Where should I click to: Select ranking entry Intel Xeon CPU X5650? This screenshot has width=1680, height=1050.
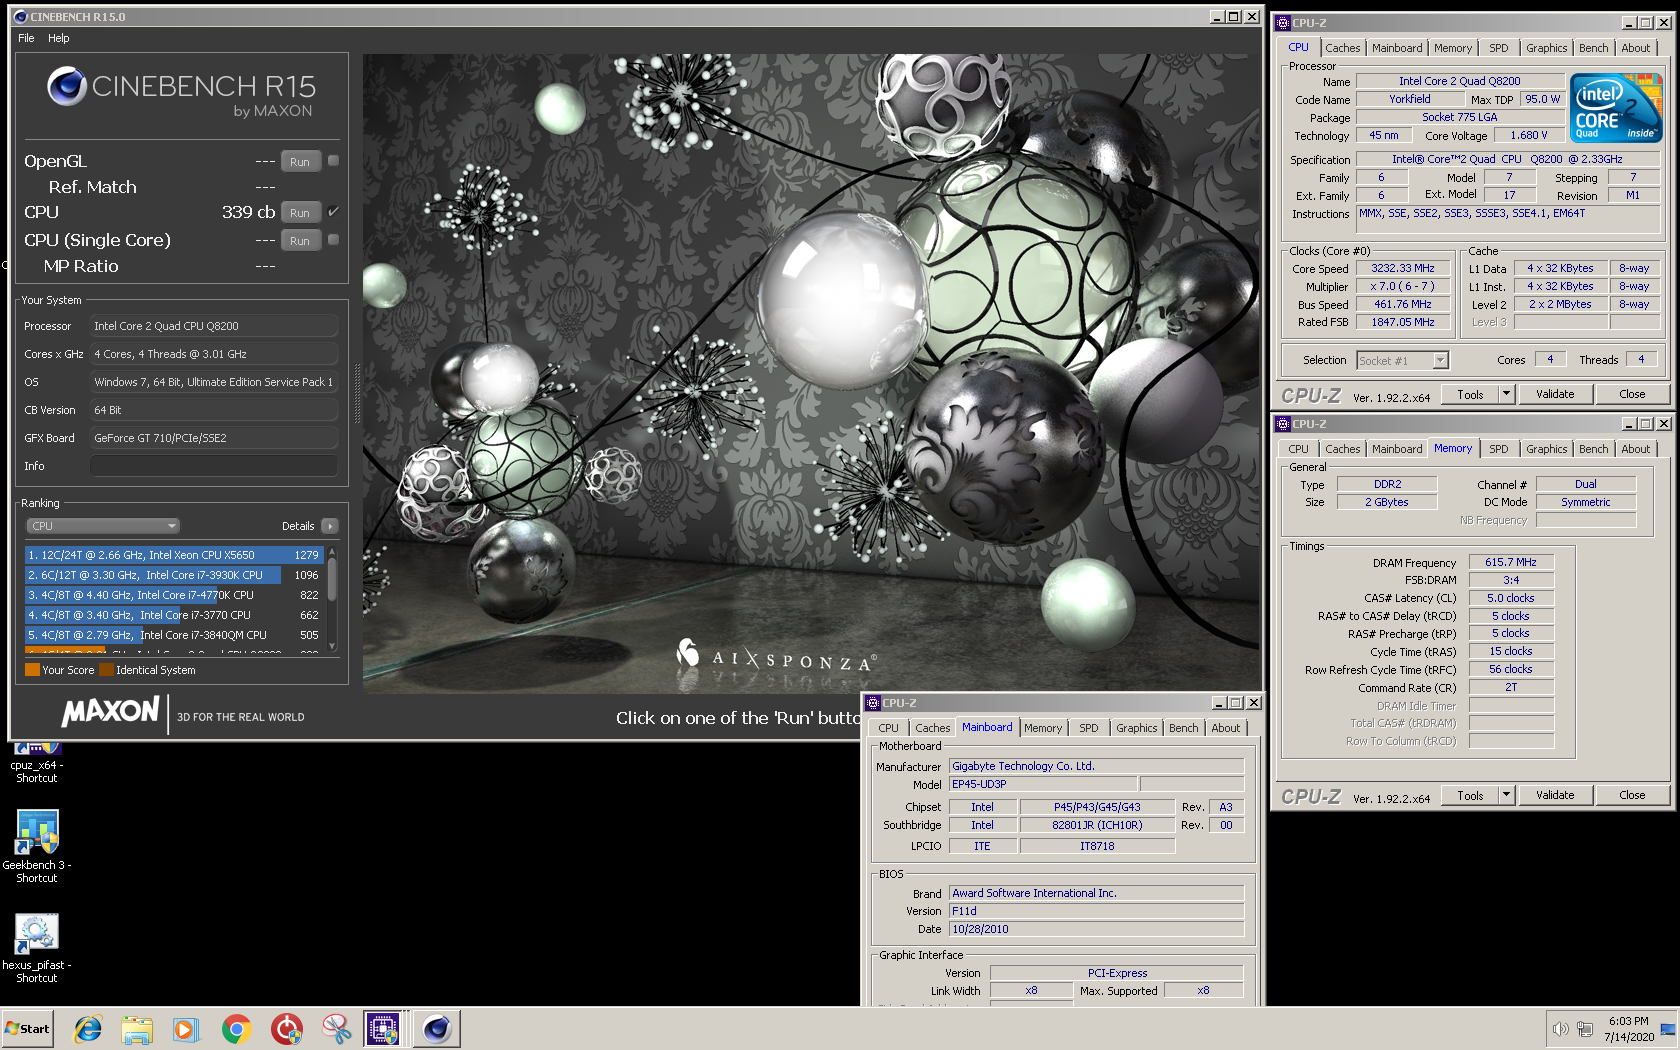174,555
